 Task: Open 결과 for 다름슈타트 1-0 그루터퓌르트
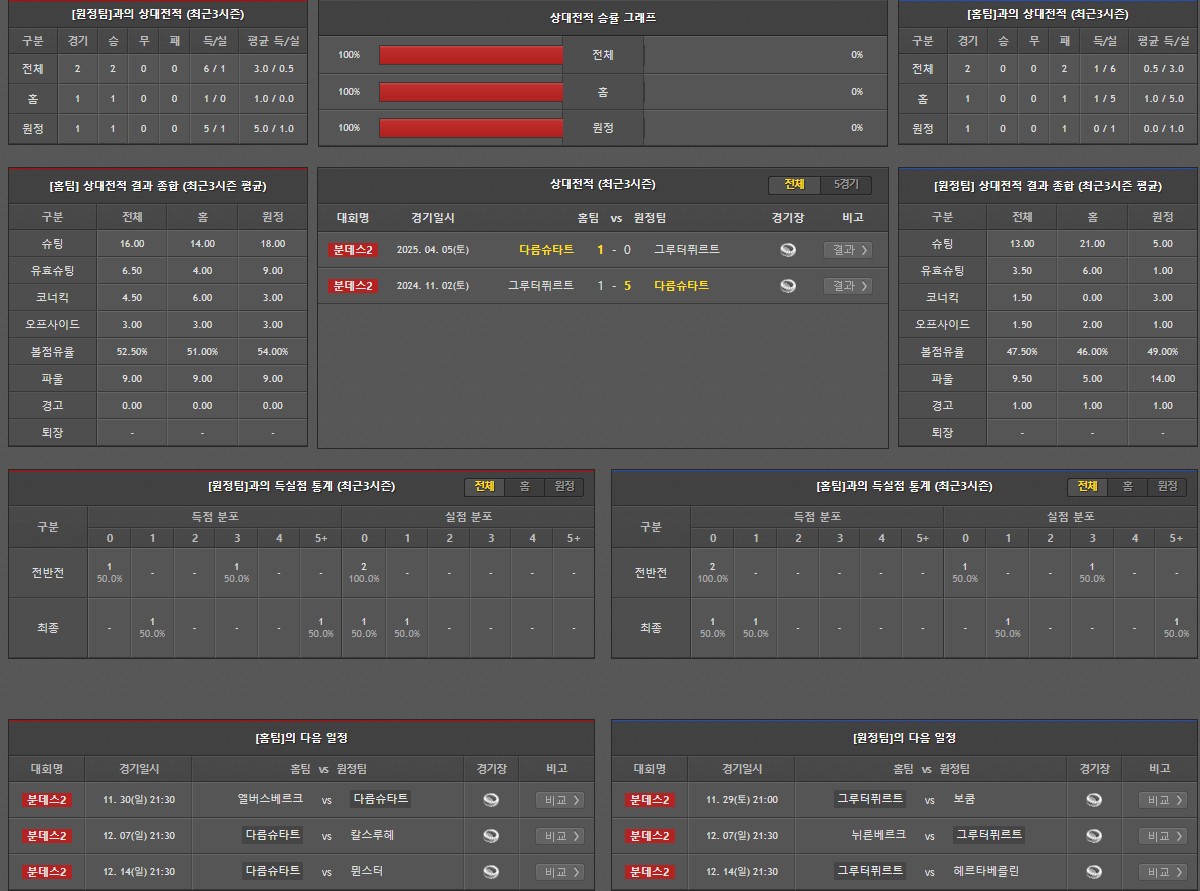(847, 250)
